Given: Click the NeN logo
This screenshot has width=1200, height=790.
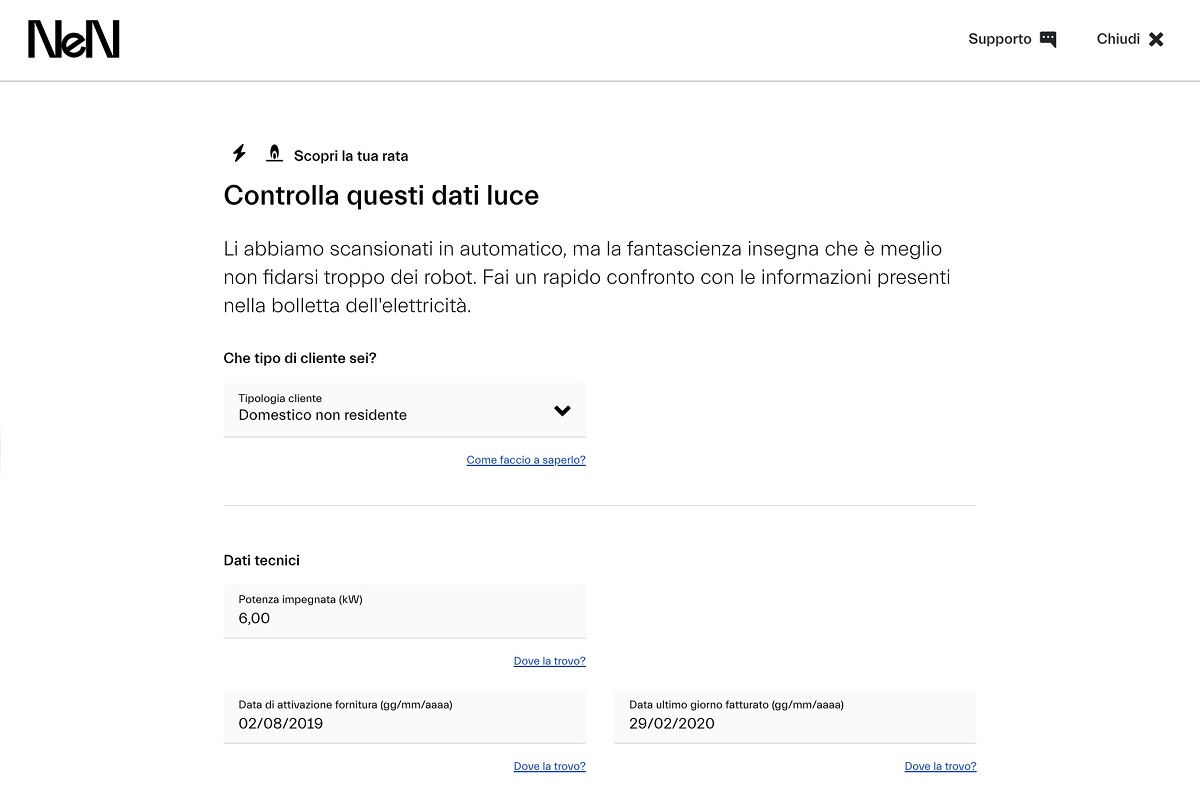Looking at the screenshot, I should pos(74,39).
